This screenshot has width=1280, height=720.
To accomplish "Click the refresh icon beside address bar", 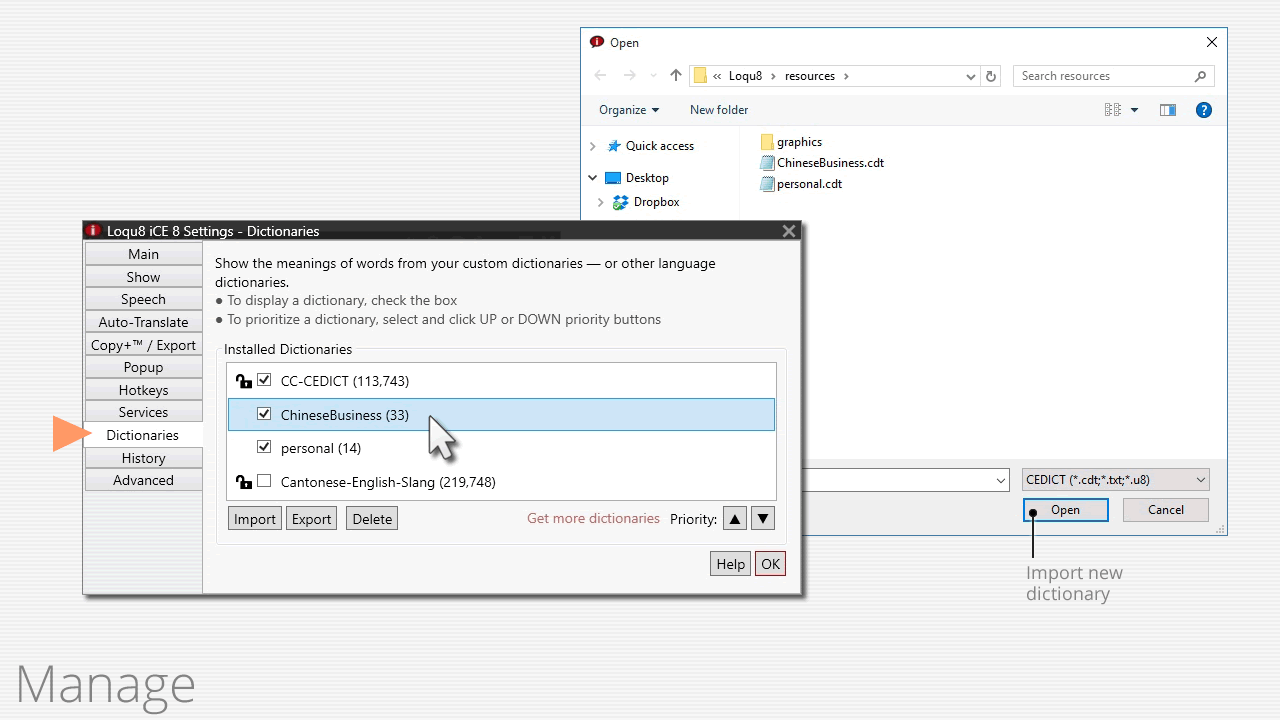I will 991,76.
